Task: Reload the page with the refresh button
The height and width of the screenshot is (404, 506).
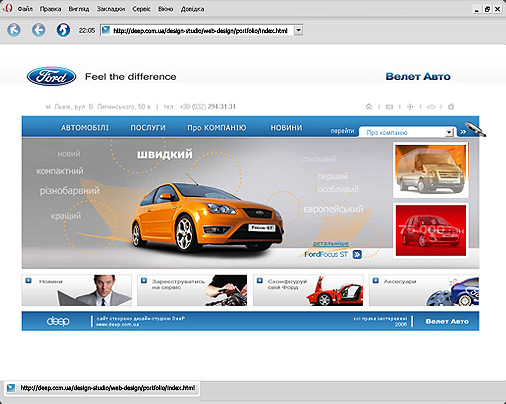Action: 63,30
